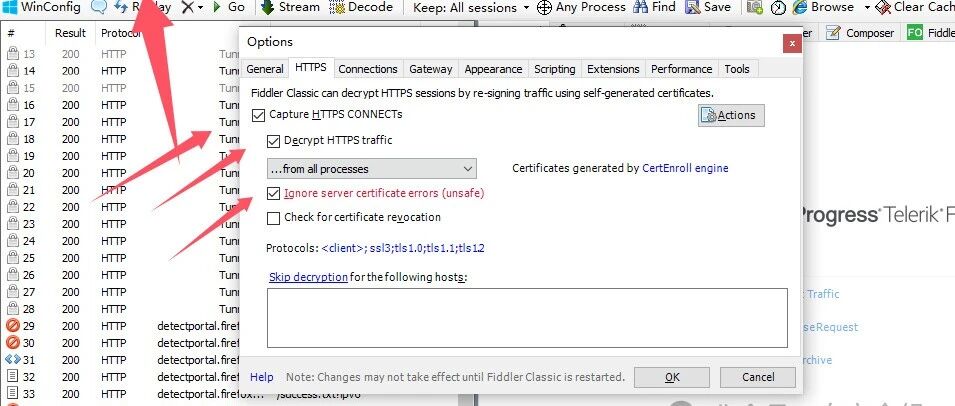Toggle Capture HTTPS CONNECTs checkbox
This screenshot has width=955, height=406.
[258, 114]
